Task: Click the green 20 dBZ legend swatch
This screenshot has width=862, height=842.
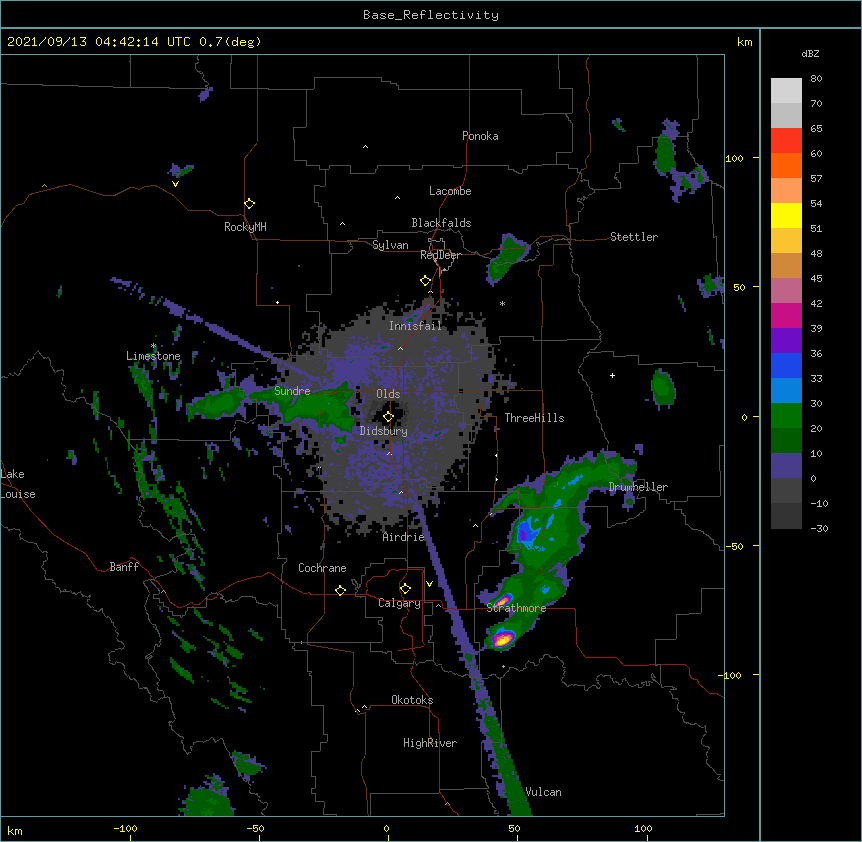Action: pyautogui.click(x=786, y=416)
